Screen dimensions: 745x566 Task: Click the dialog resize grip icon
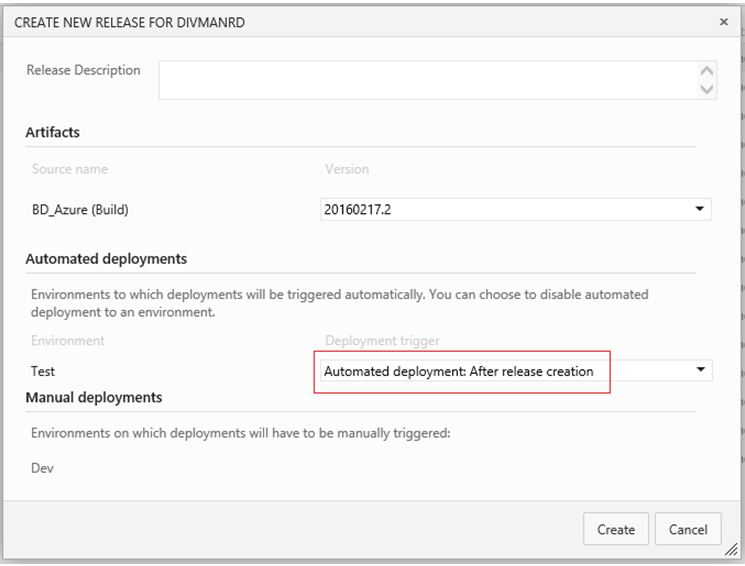click(x=731, y=549)
